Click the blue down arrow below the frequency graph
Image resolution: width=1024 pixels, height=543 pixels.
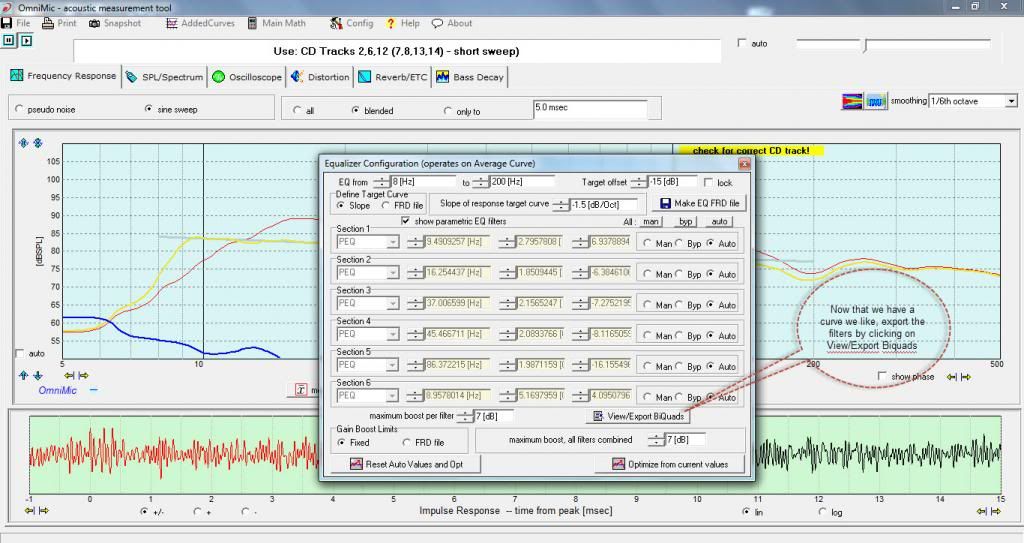coord(37,376)
